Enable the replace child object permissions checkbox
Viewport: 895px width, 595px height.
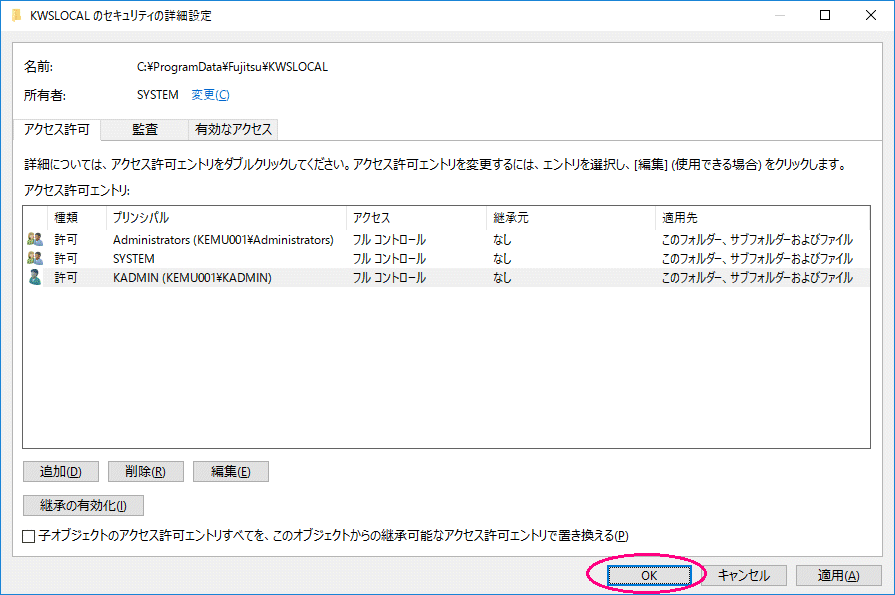point(29,536)
